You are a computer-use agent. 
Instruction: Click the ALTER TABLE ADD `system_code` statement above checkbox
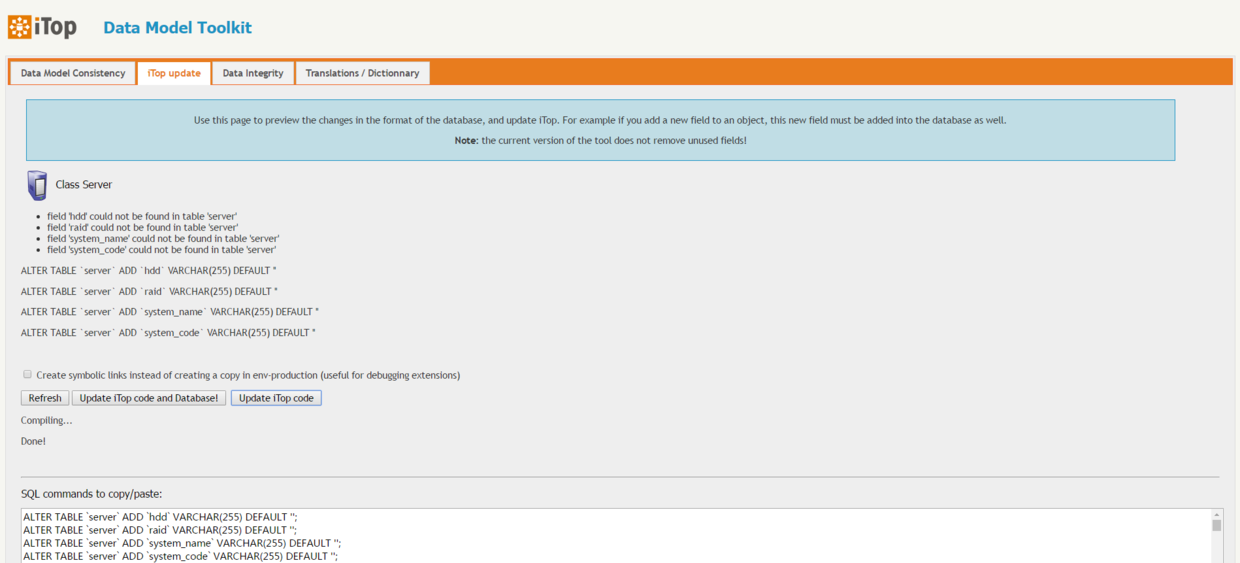tap(168, 333)
